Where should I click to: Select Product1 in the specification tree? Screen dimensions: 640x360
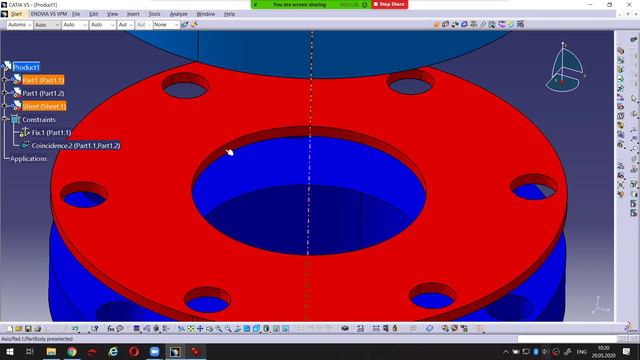[x=26, y=67]
